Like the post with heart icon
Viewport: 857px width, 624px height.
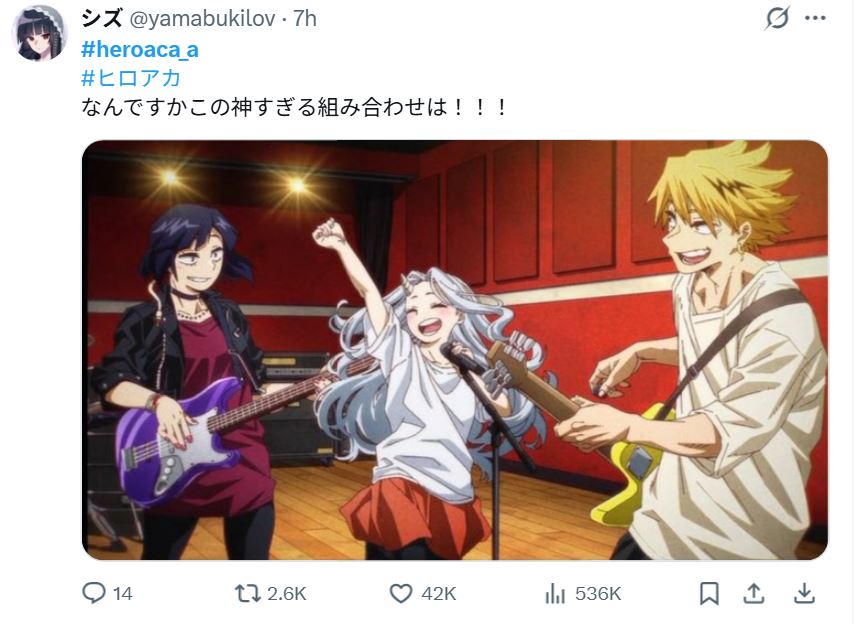pyautogui.click(x=401, y=593)
